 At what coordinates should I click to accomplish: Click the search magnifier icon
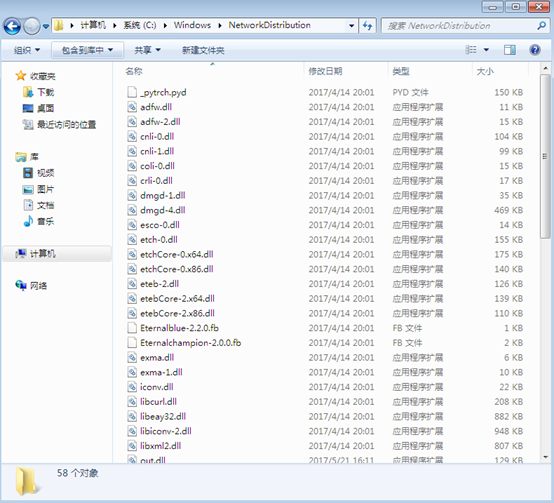(x=541, y=25)
